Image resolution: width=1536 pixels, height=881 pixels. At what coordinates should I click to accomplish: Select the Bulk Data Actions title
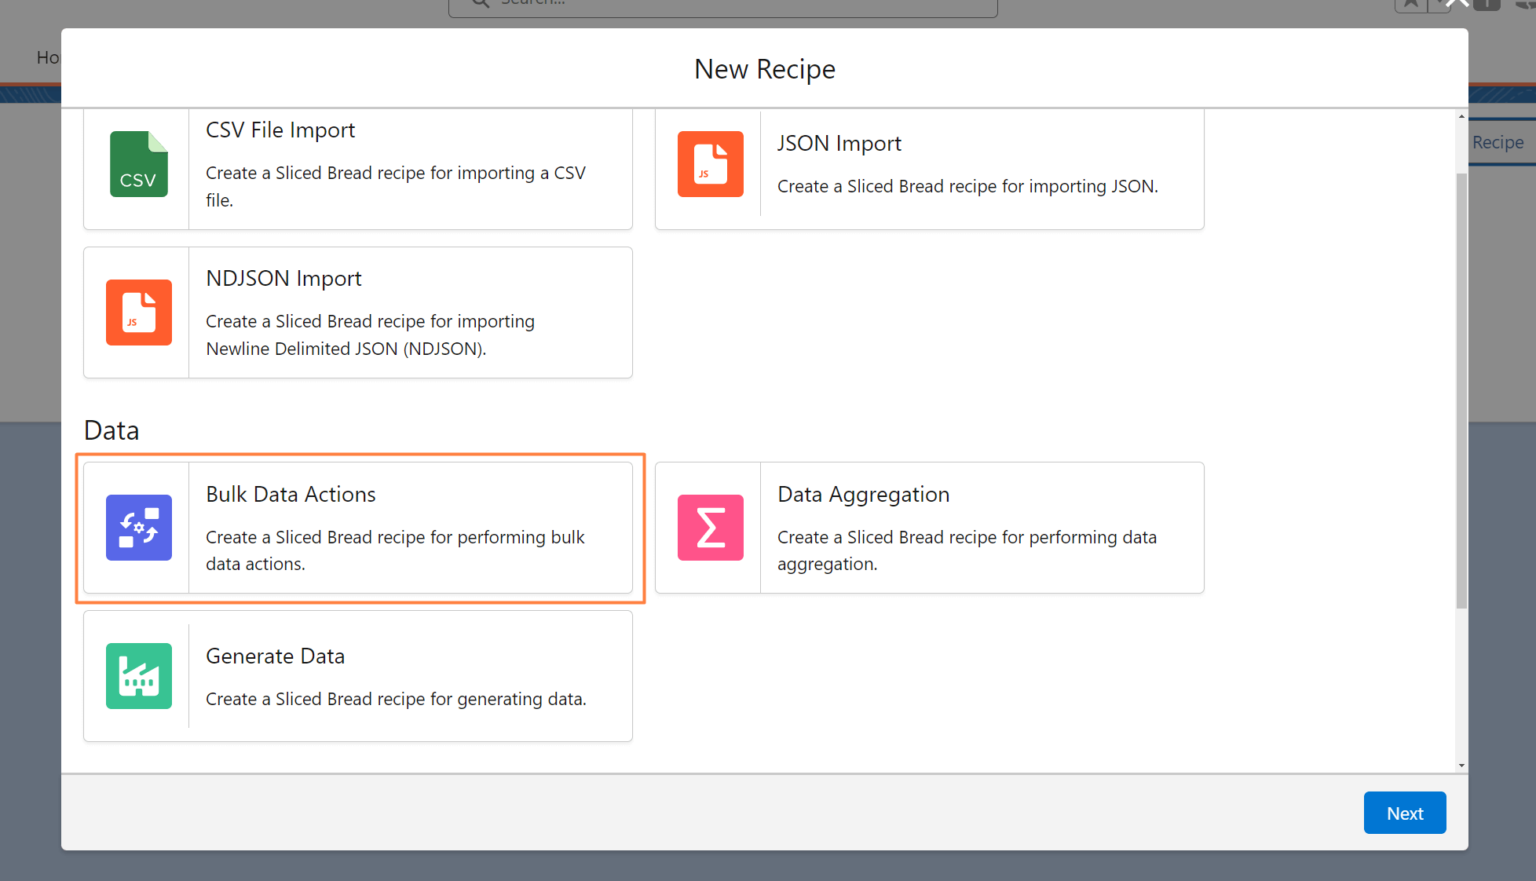[x=290, y=494]
